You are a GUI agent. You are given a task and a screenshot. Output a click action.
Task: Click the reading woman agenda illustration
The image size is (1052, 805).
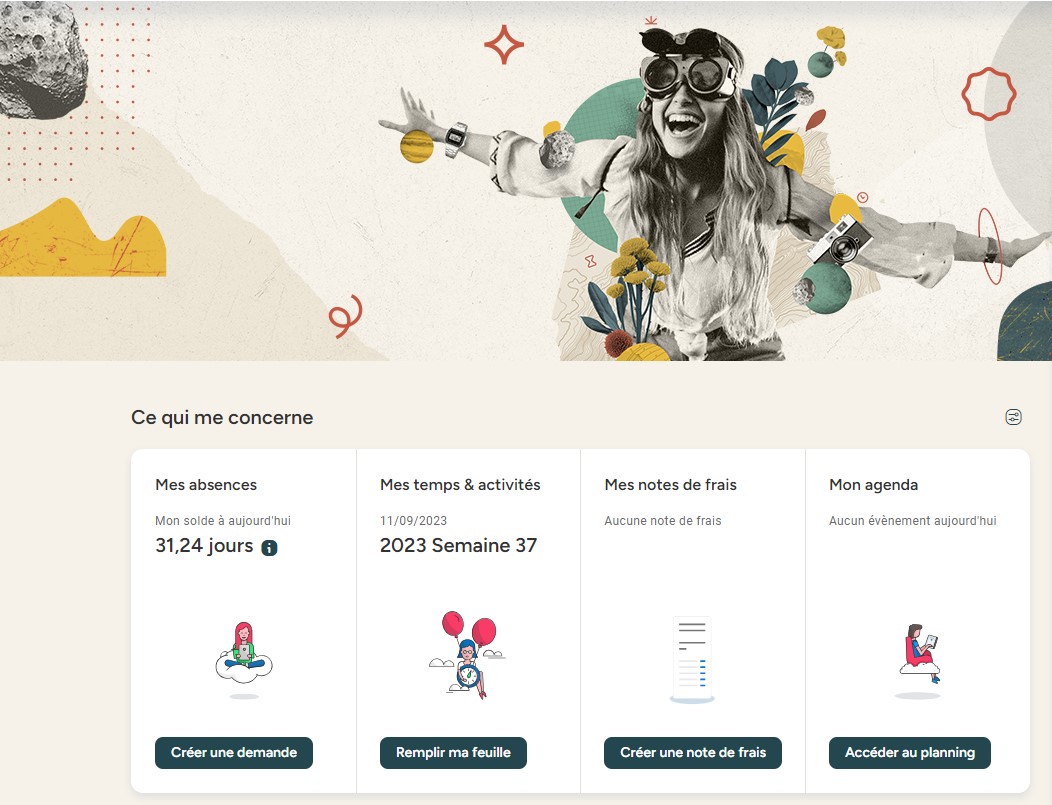click(x=919, y=661)
